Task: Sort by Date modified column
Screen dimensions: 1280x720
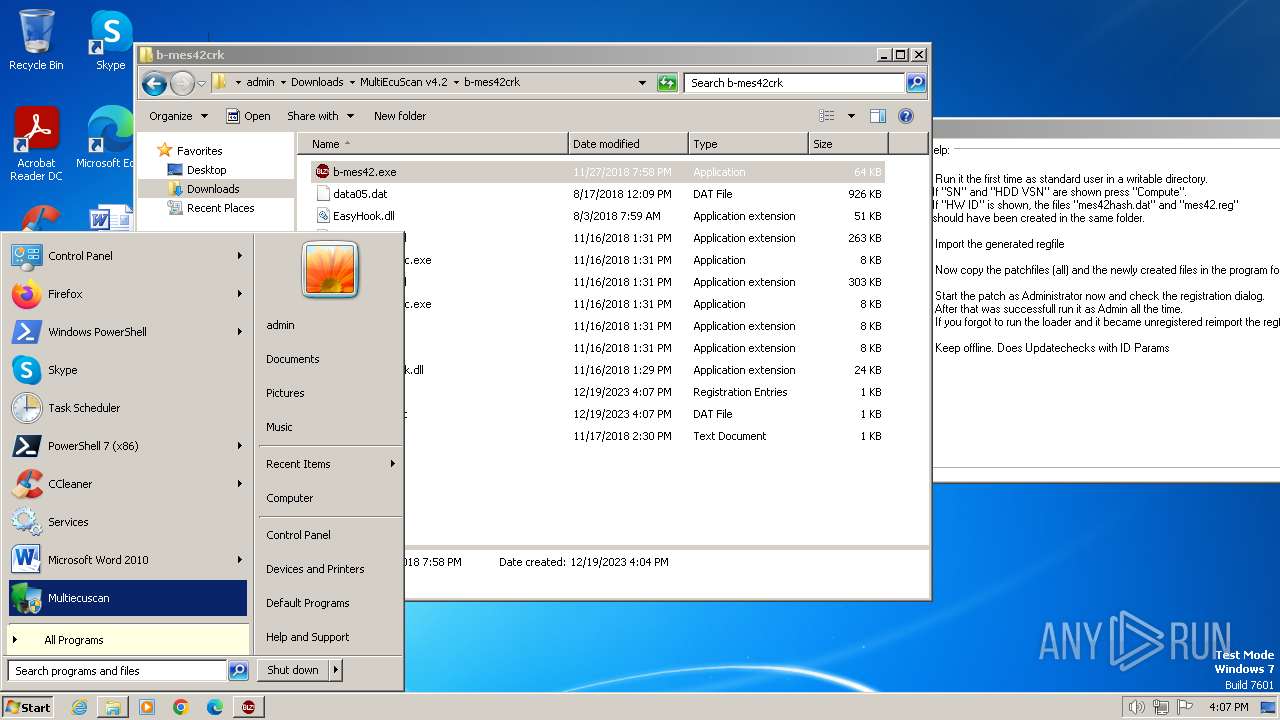Action: (x=628, y=144)
